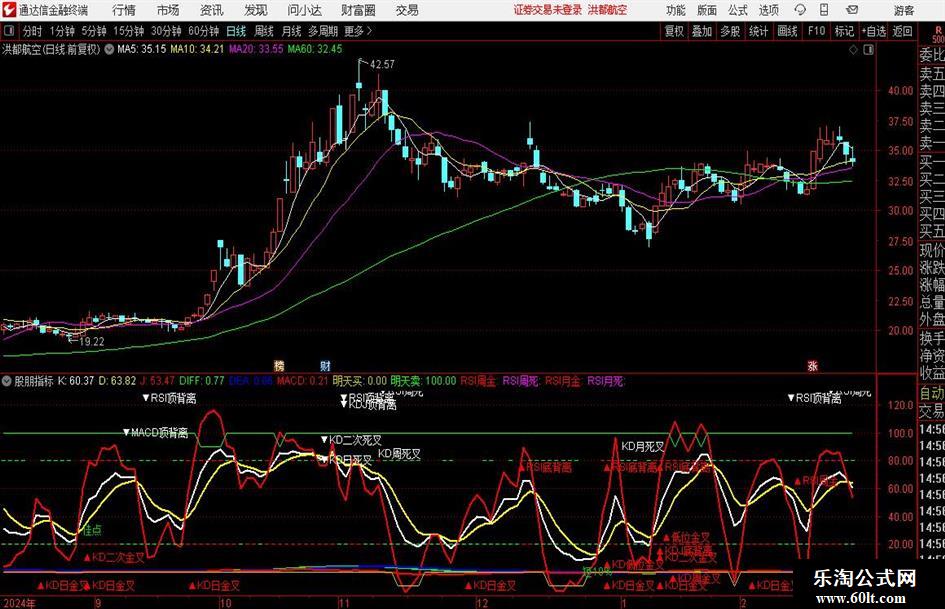945x609 pixels.
Task: Click the 通达信 red lightning logo icon
Action: (x=8, y=10)
